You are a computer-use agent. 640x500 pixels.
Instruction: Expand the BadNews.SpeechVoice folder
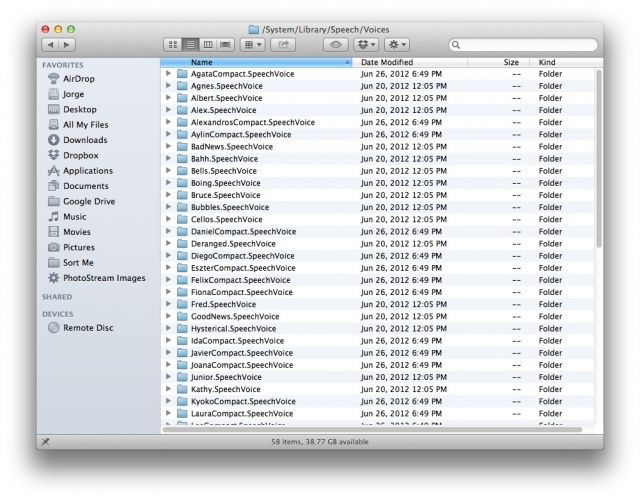(x=168, y=146)
